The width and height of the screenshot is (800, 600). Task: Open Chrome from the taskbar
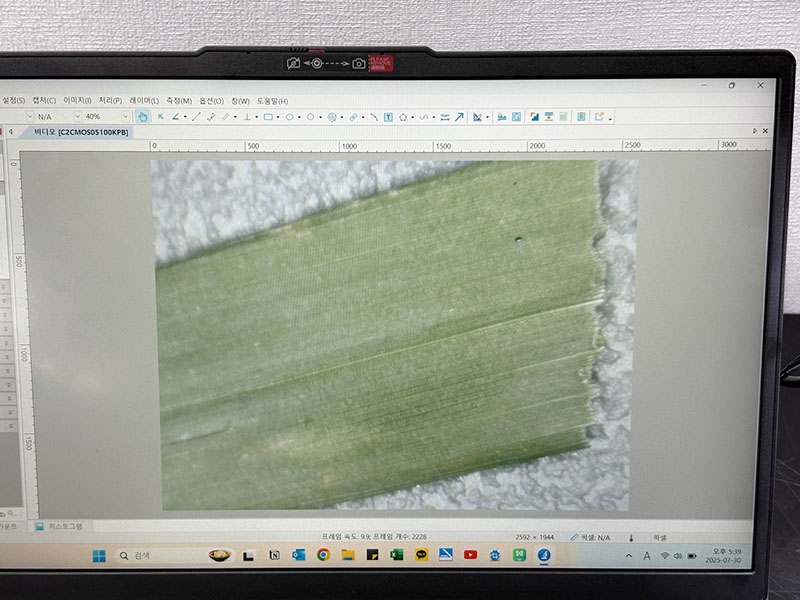tap(323, 555)
